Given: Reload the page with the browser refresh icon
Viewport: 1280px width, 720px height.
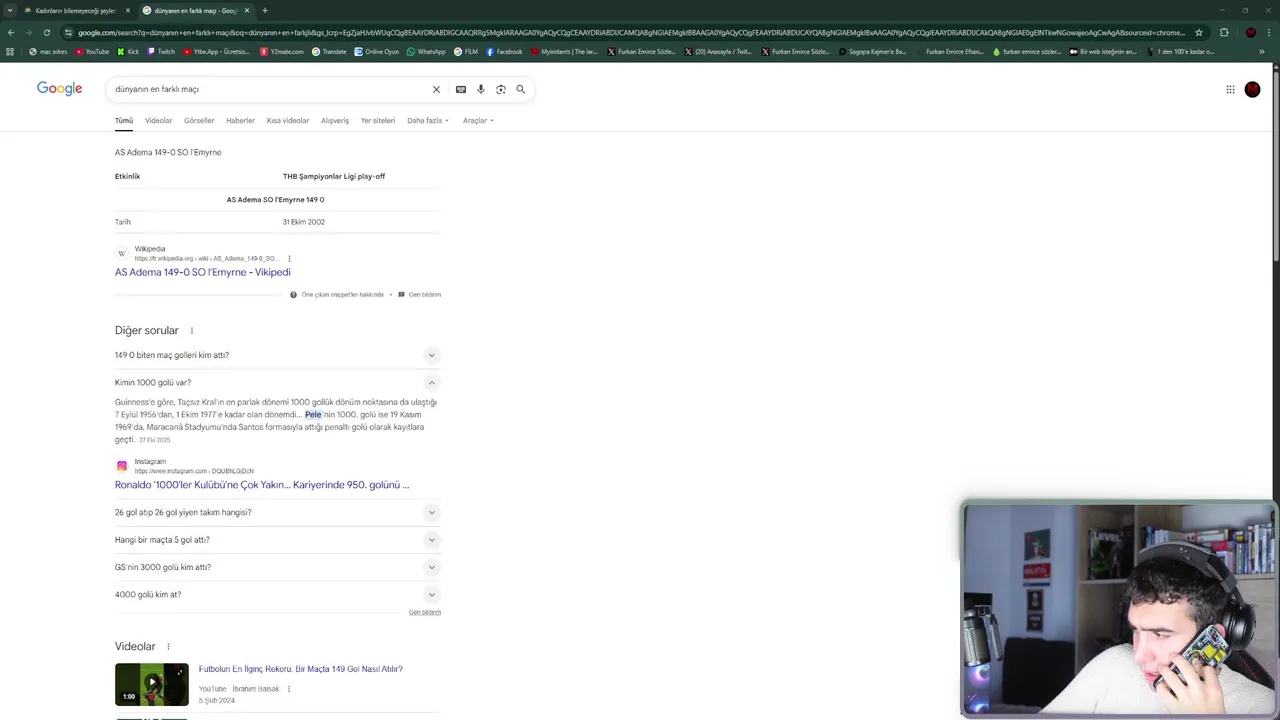Looking at the screenshot, I should pos(46,32).
